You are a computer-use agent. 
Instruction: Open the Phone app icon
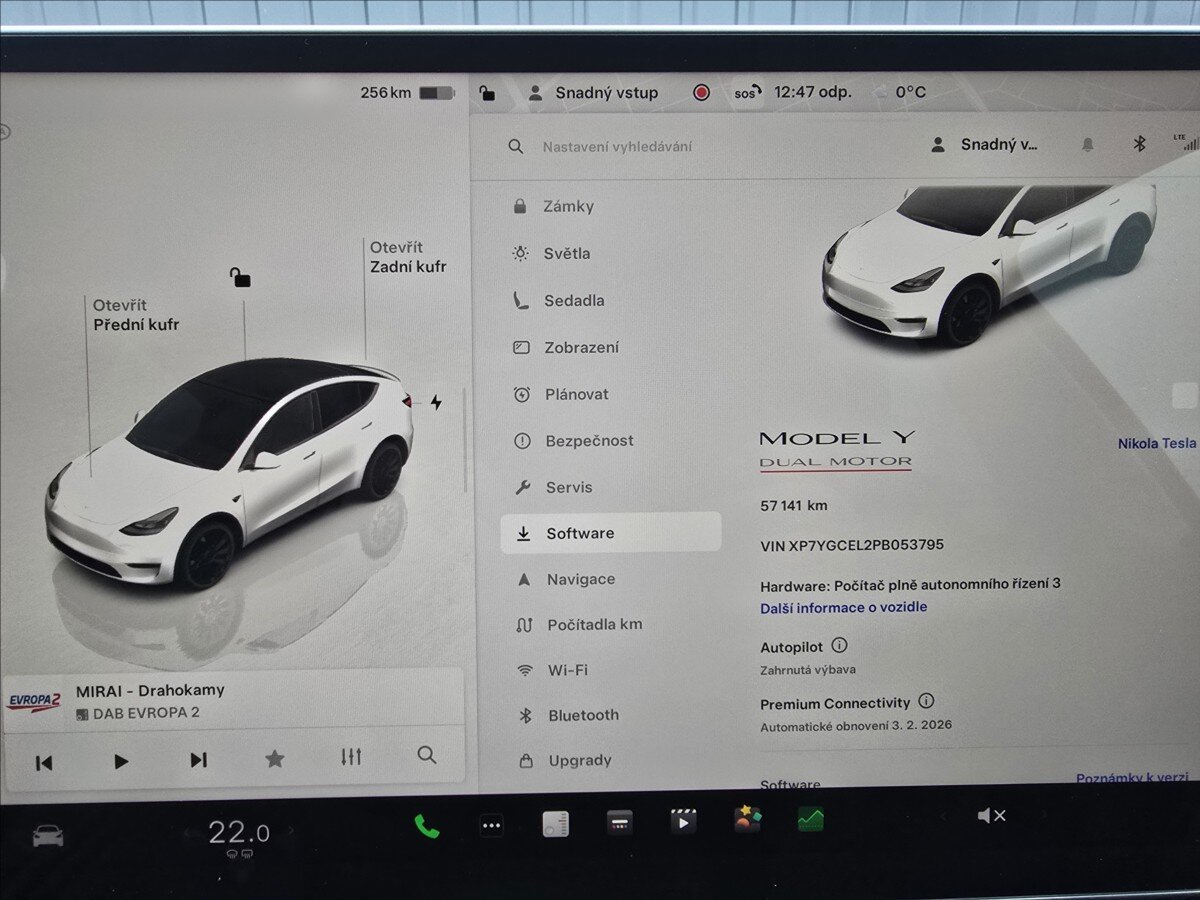(427, 826)
